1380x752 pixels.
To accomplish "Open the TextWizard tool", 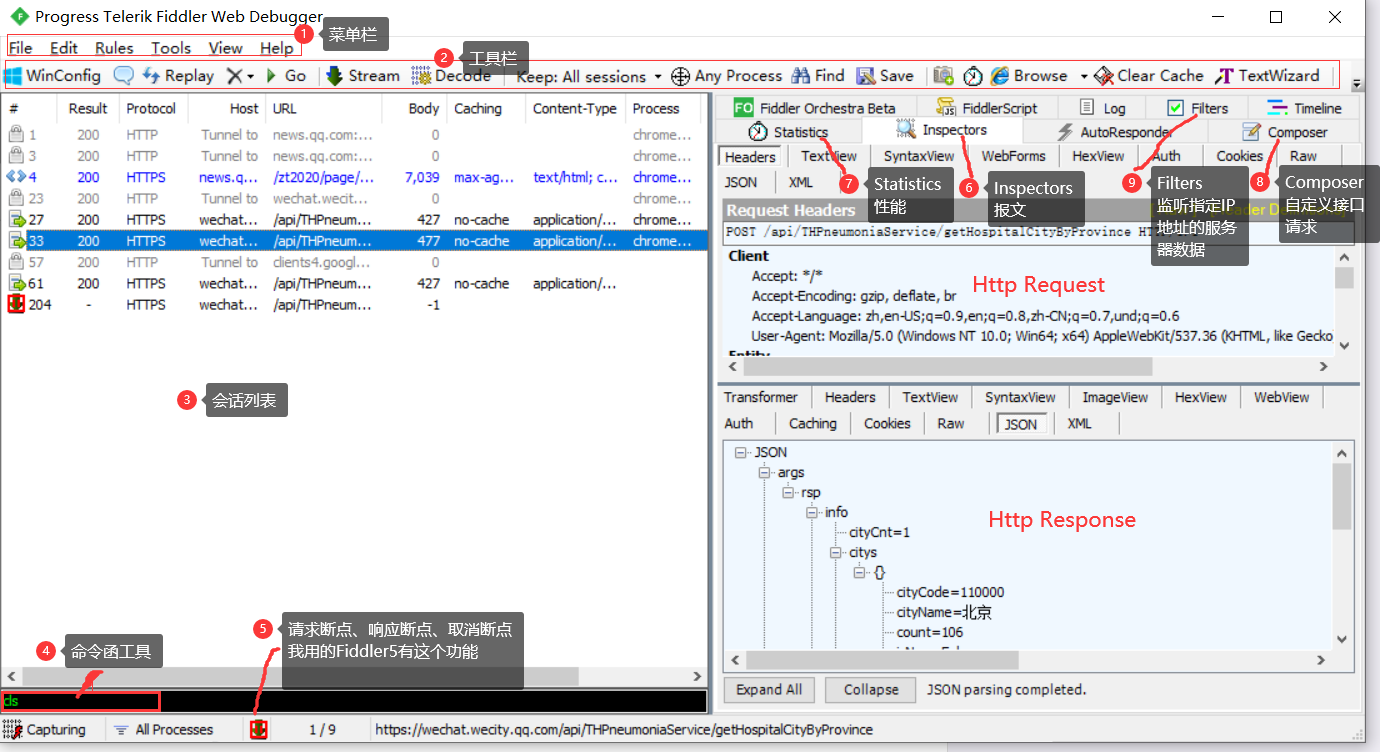I will tap(1268, 76).
